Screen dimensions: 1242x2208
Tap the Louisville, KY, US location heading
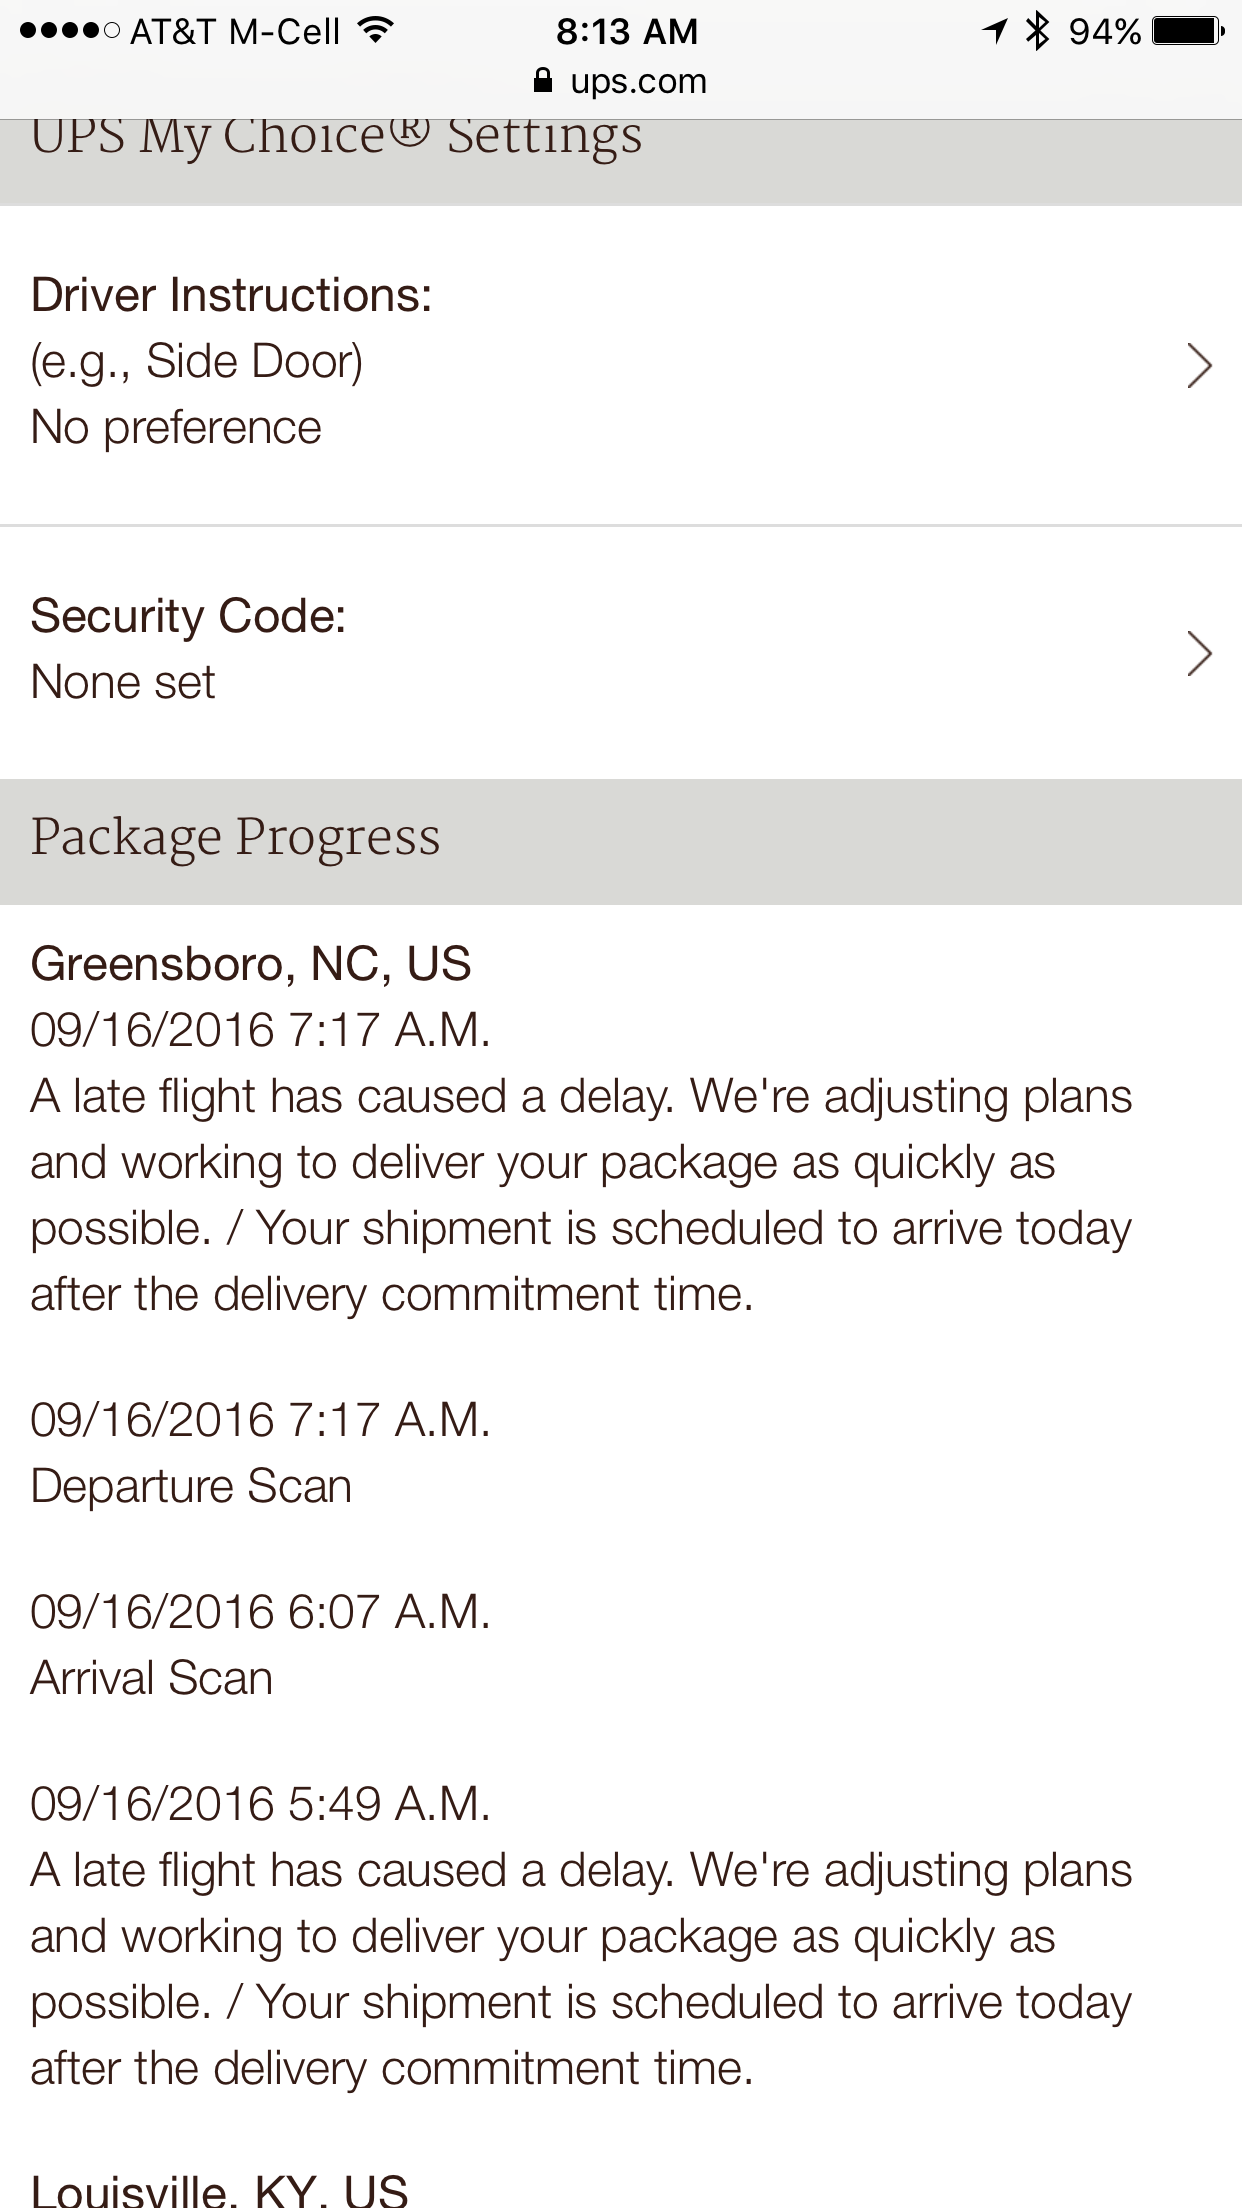219,2190
